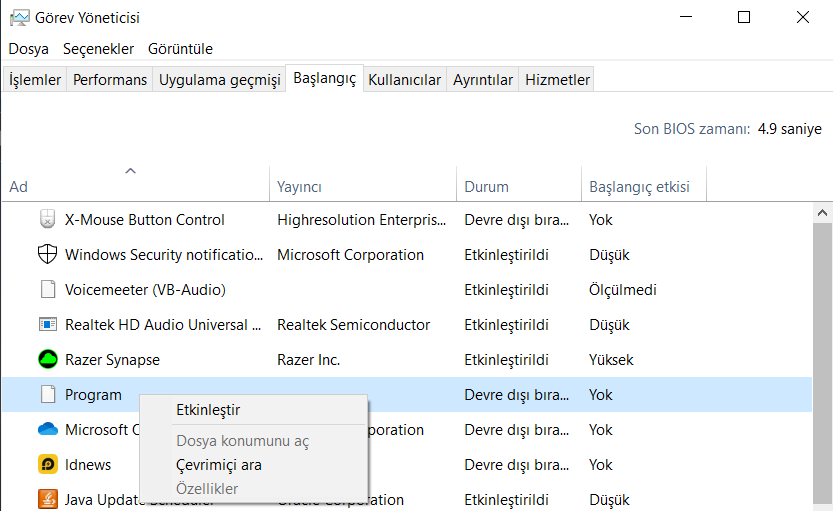
Task: Click the Realtek HD Audio icon
Action: [x=48, y=325]
